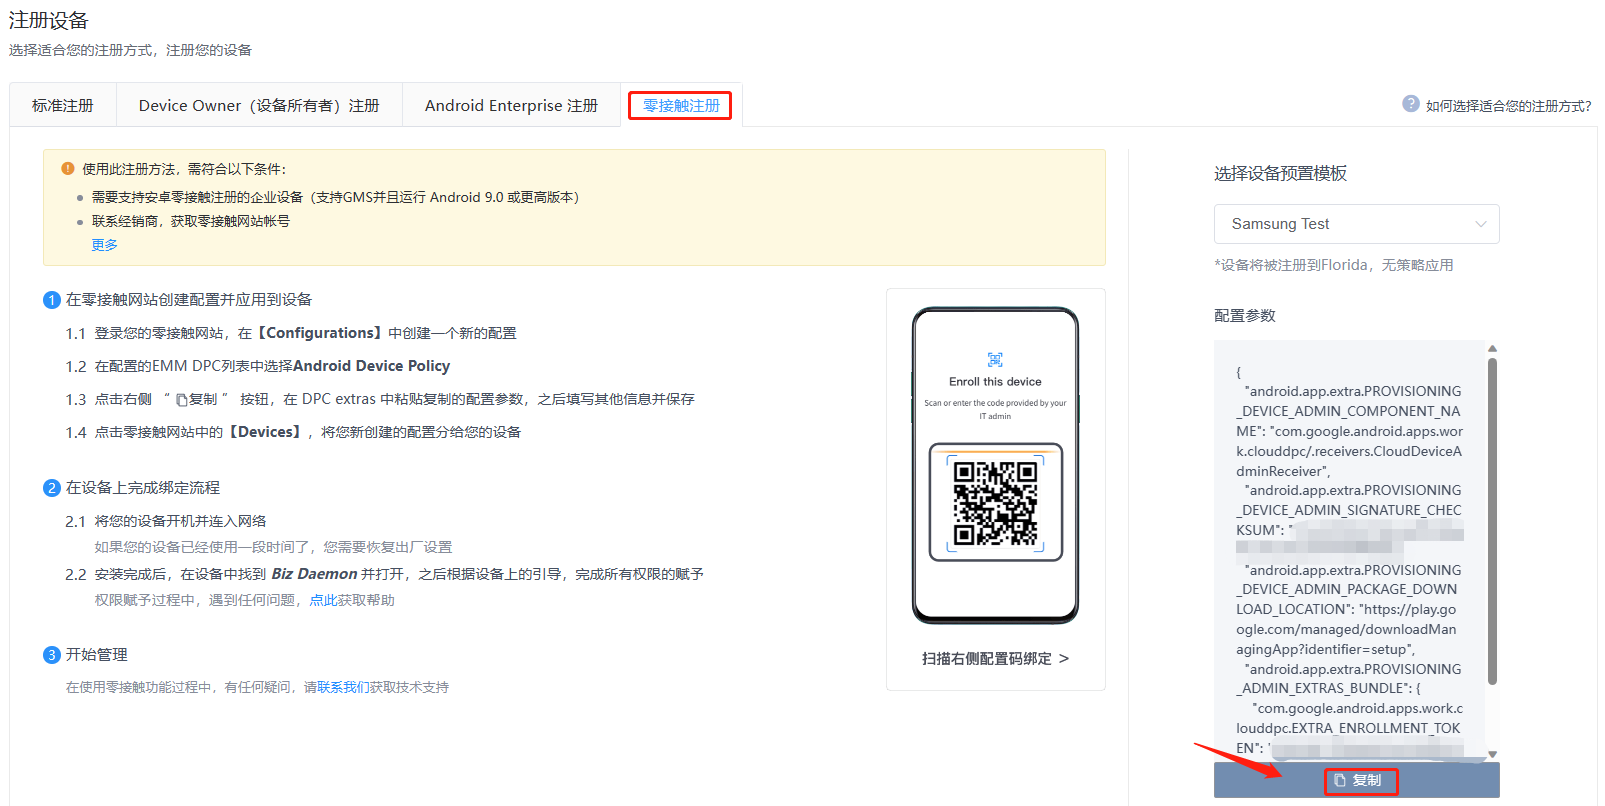Open 如何选择适合您的注册方式 help link

coord(1508,106)
